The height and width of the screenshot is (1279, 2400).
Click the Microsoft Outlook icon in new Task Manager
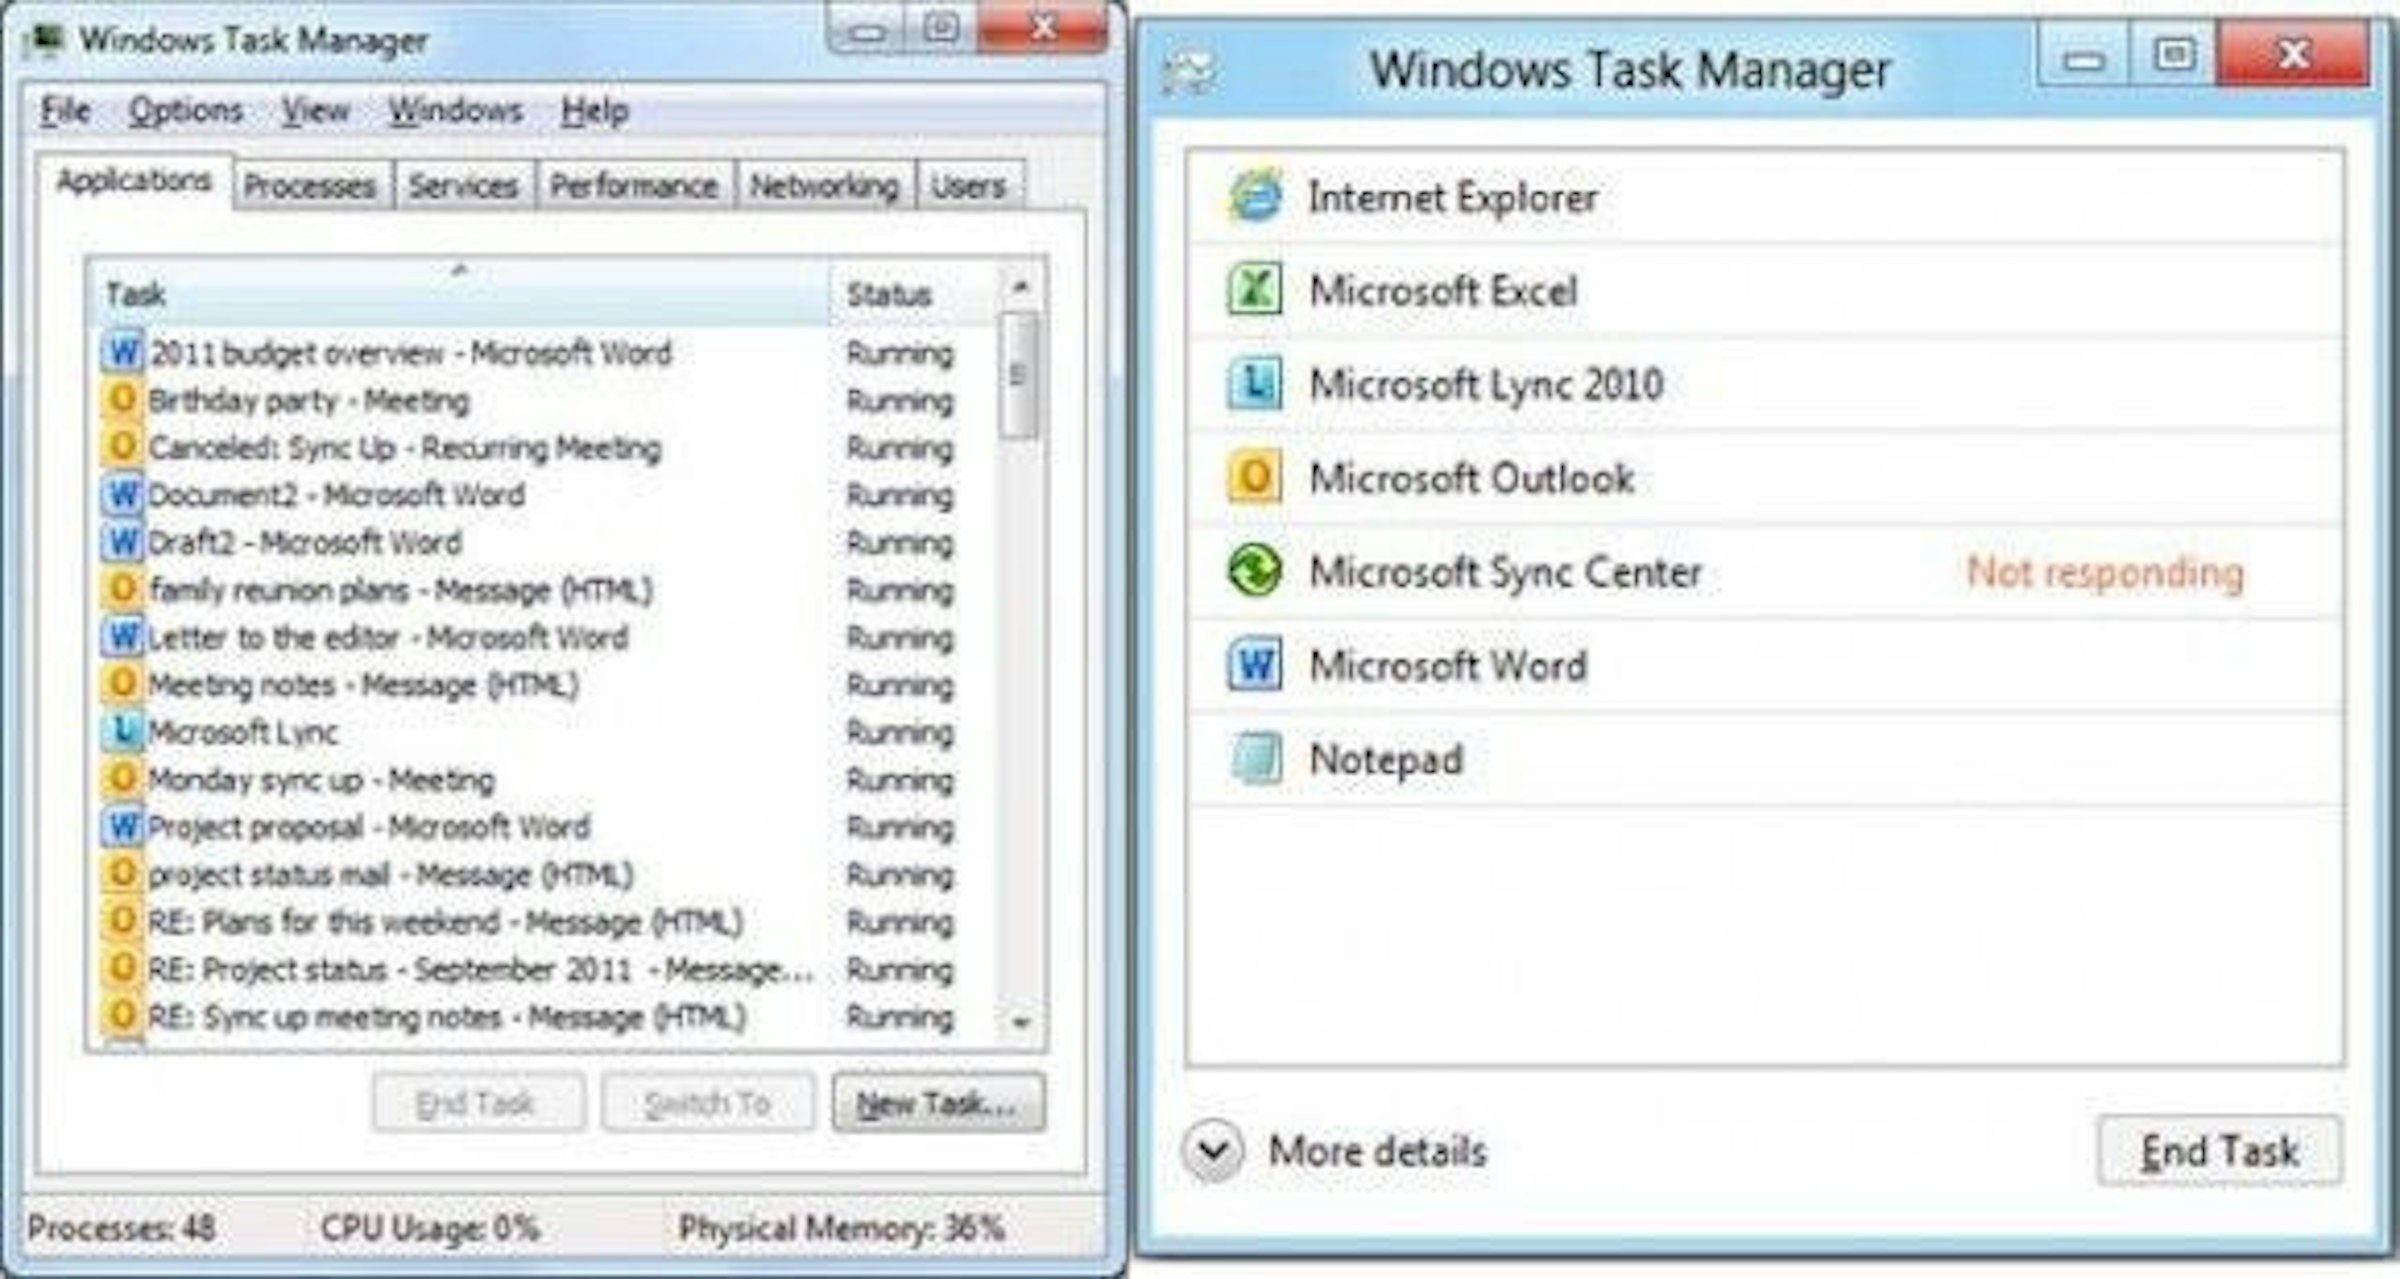point(1255,477)
